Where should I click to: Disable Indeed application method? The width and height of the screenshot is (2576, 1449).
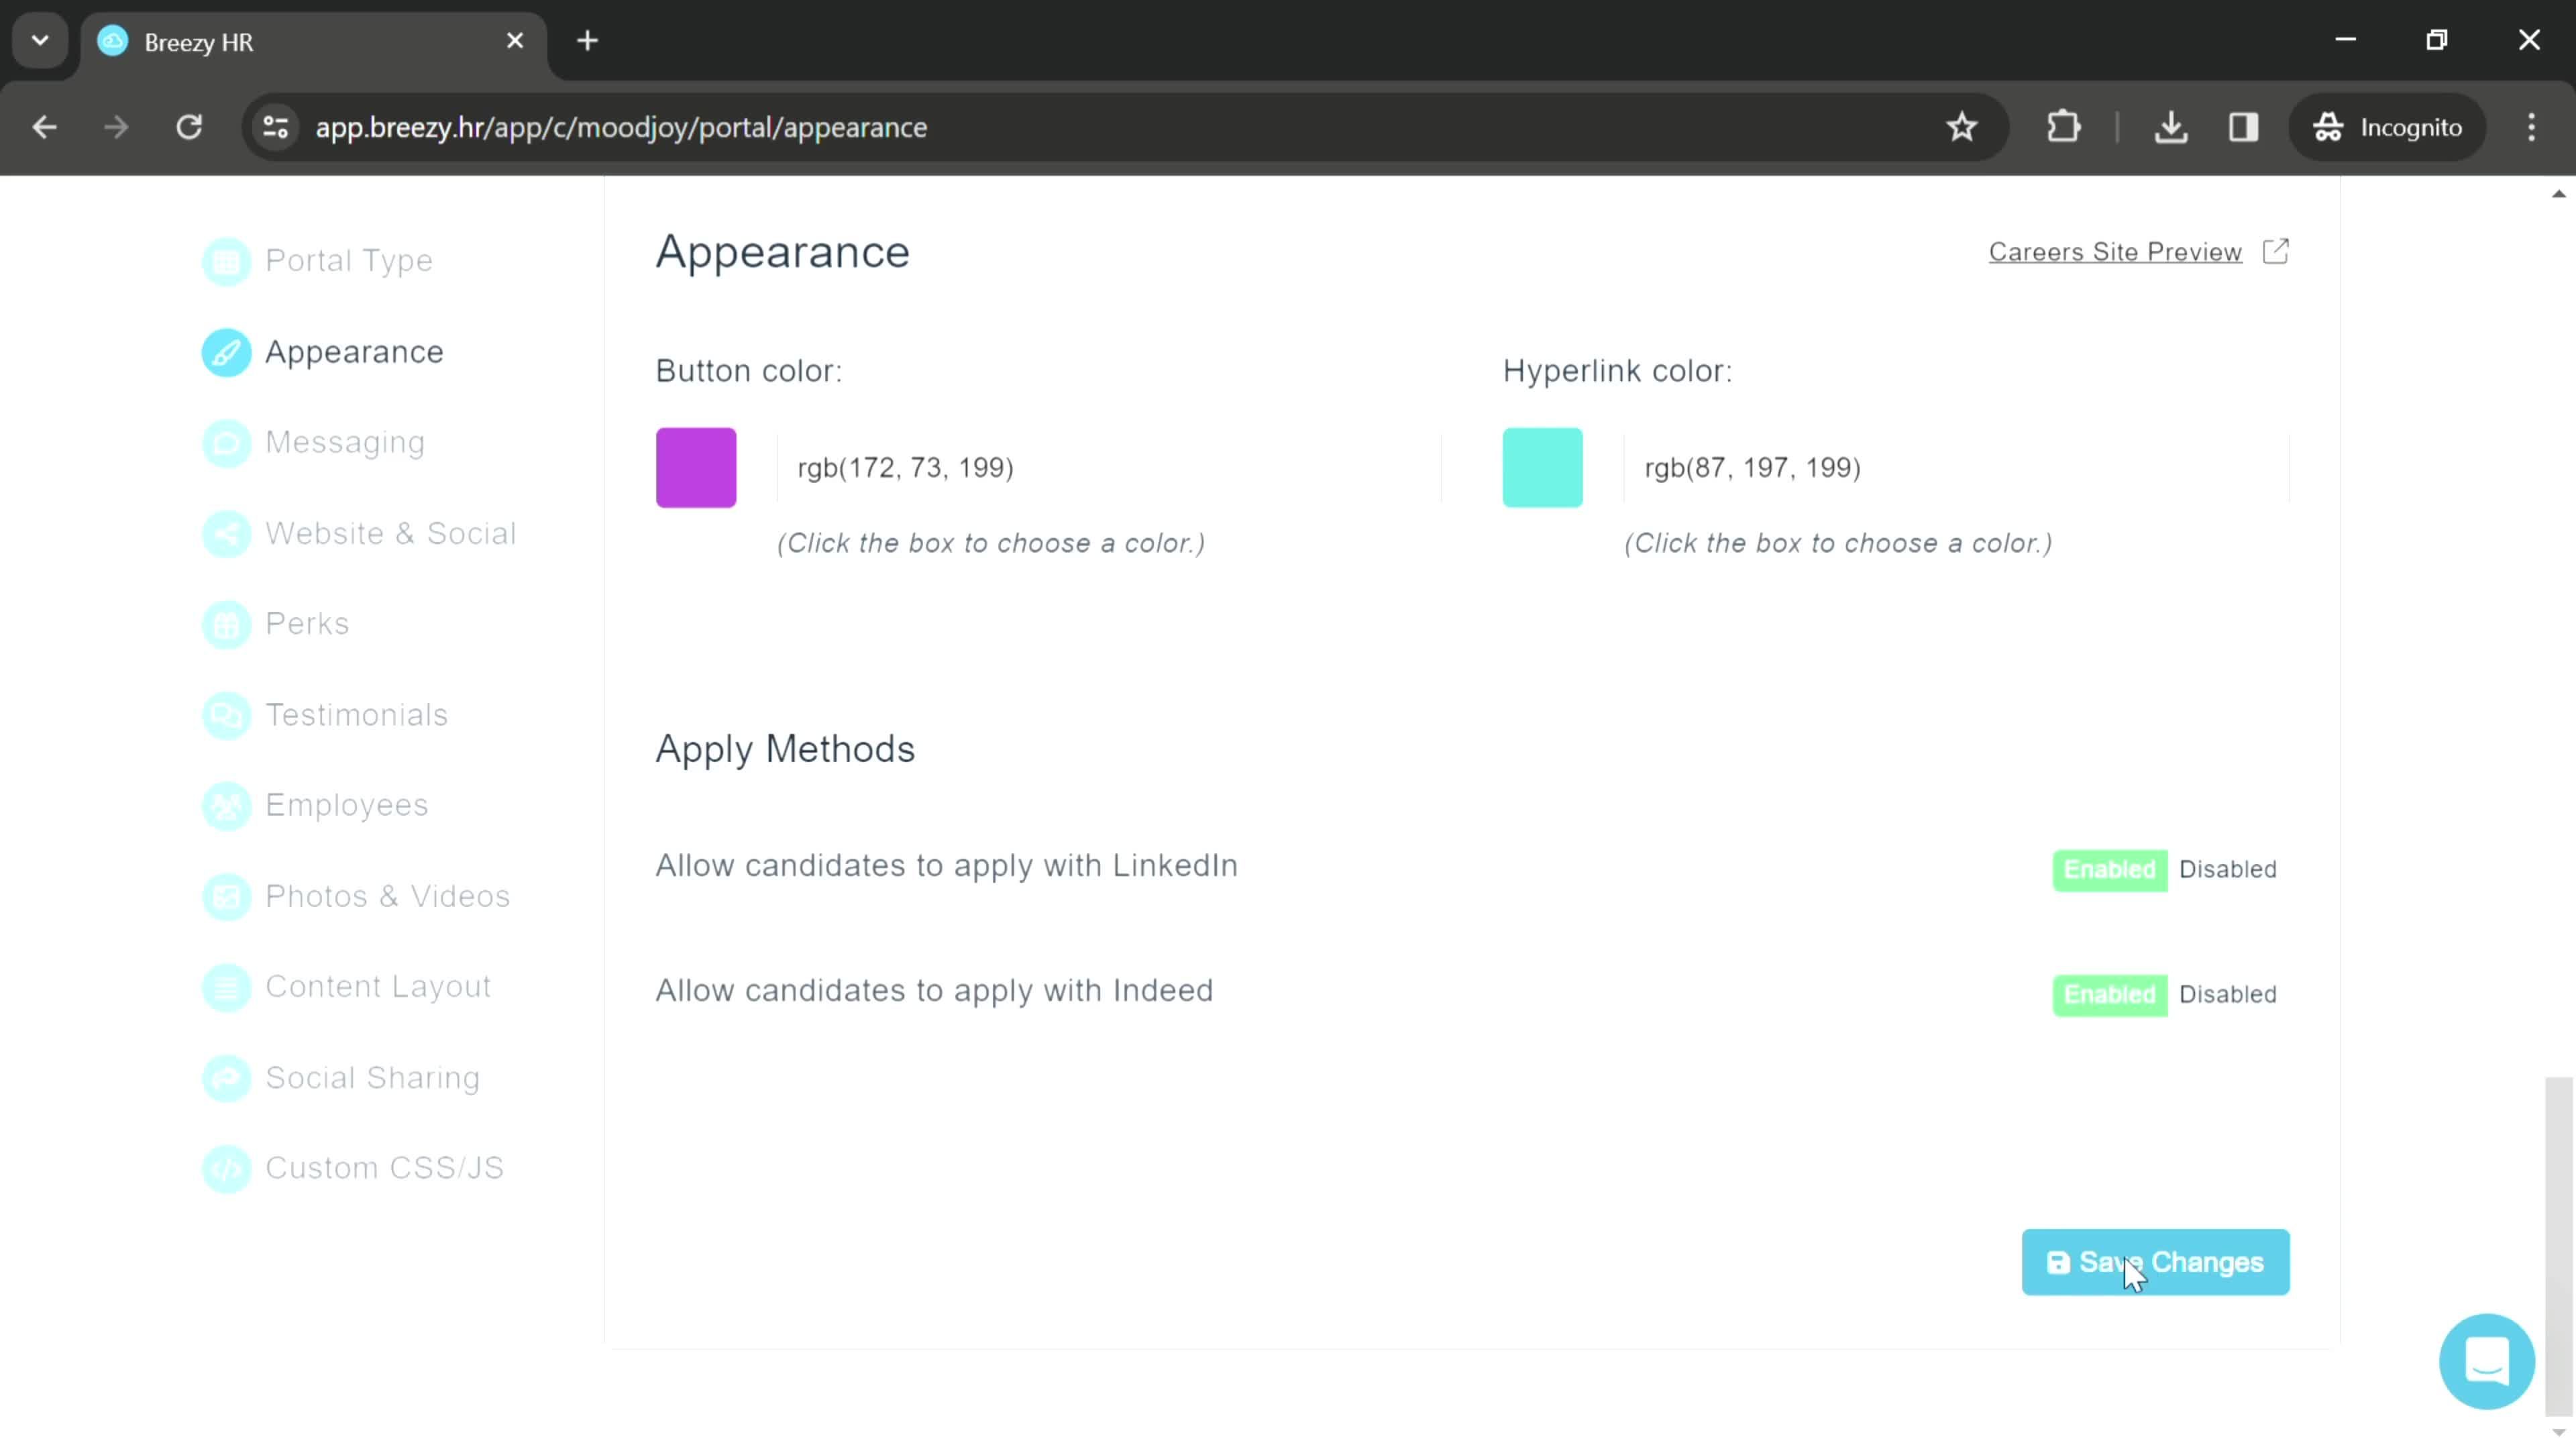click(x=2227, y=993)
